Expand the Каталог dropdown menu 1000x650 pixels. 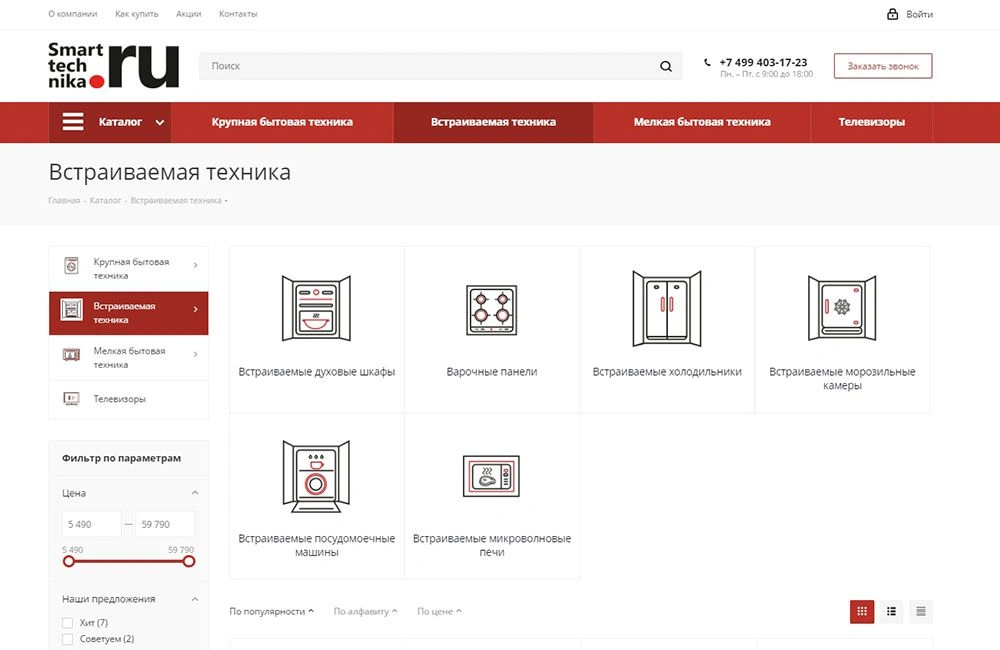click(x=159, y=123)
